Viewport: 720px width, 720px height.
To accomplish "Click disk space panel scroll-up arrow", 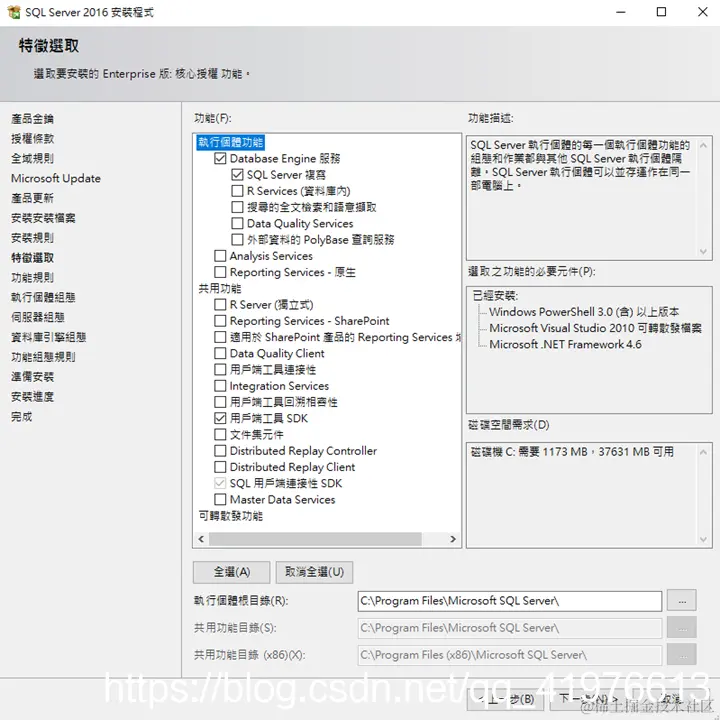I will click(703, 452).
